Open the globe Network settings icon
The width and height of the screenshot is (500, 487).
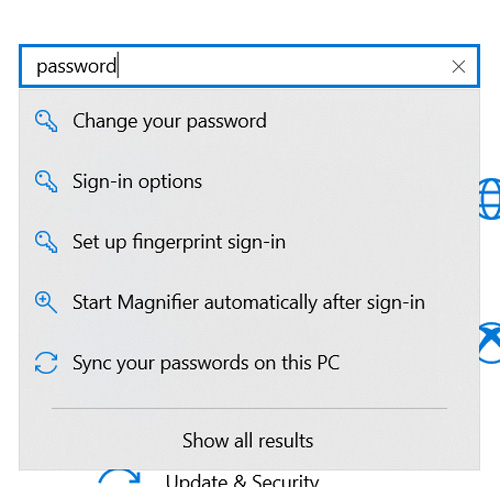[490, 199]
